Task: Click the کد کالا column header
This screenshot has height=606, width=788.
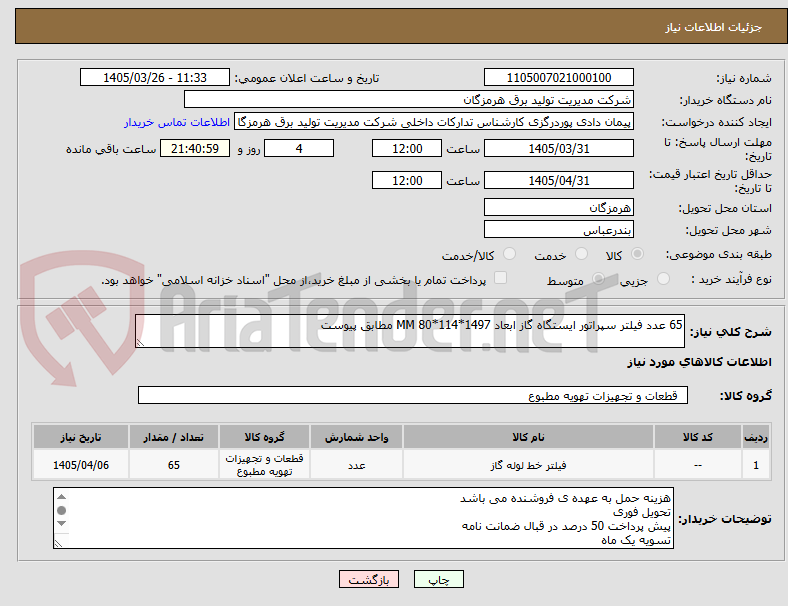Action: click(698, 437)
